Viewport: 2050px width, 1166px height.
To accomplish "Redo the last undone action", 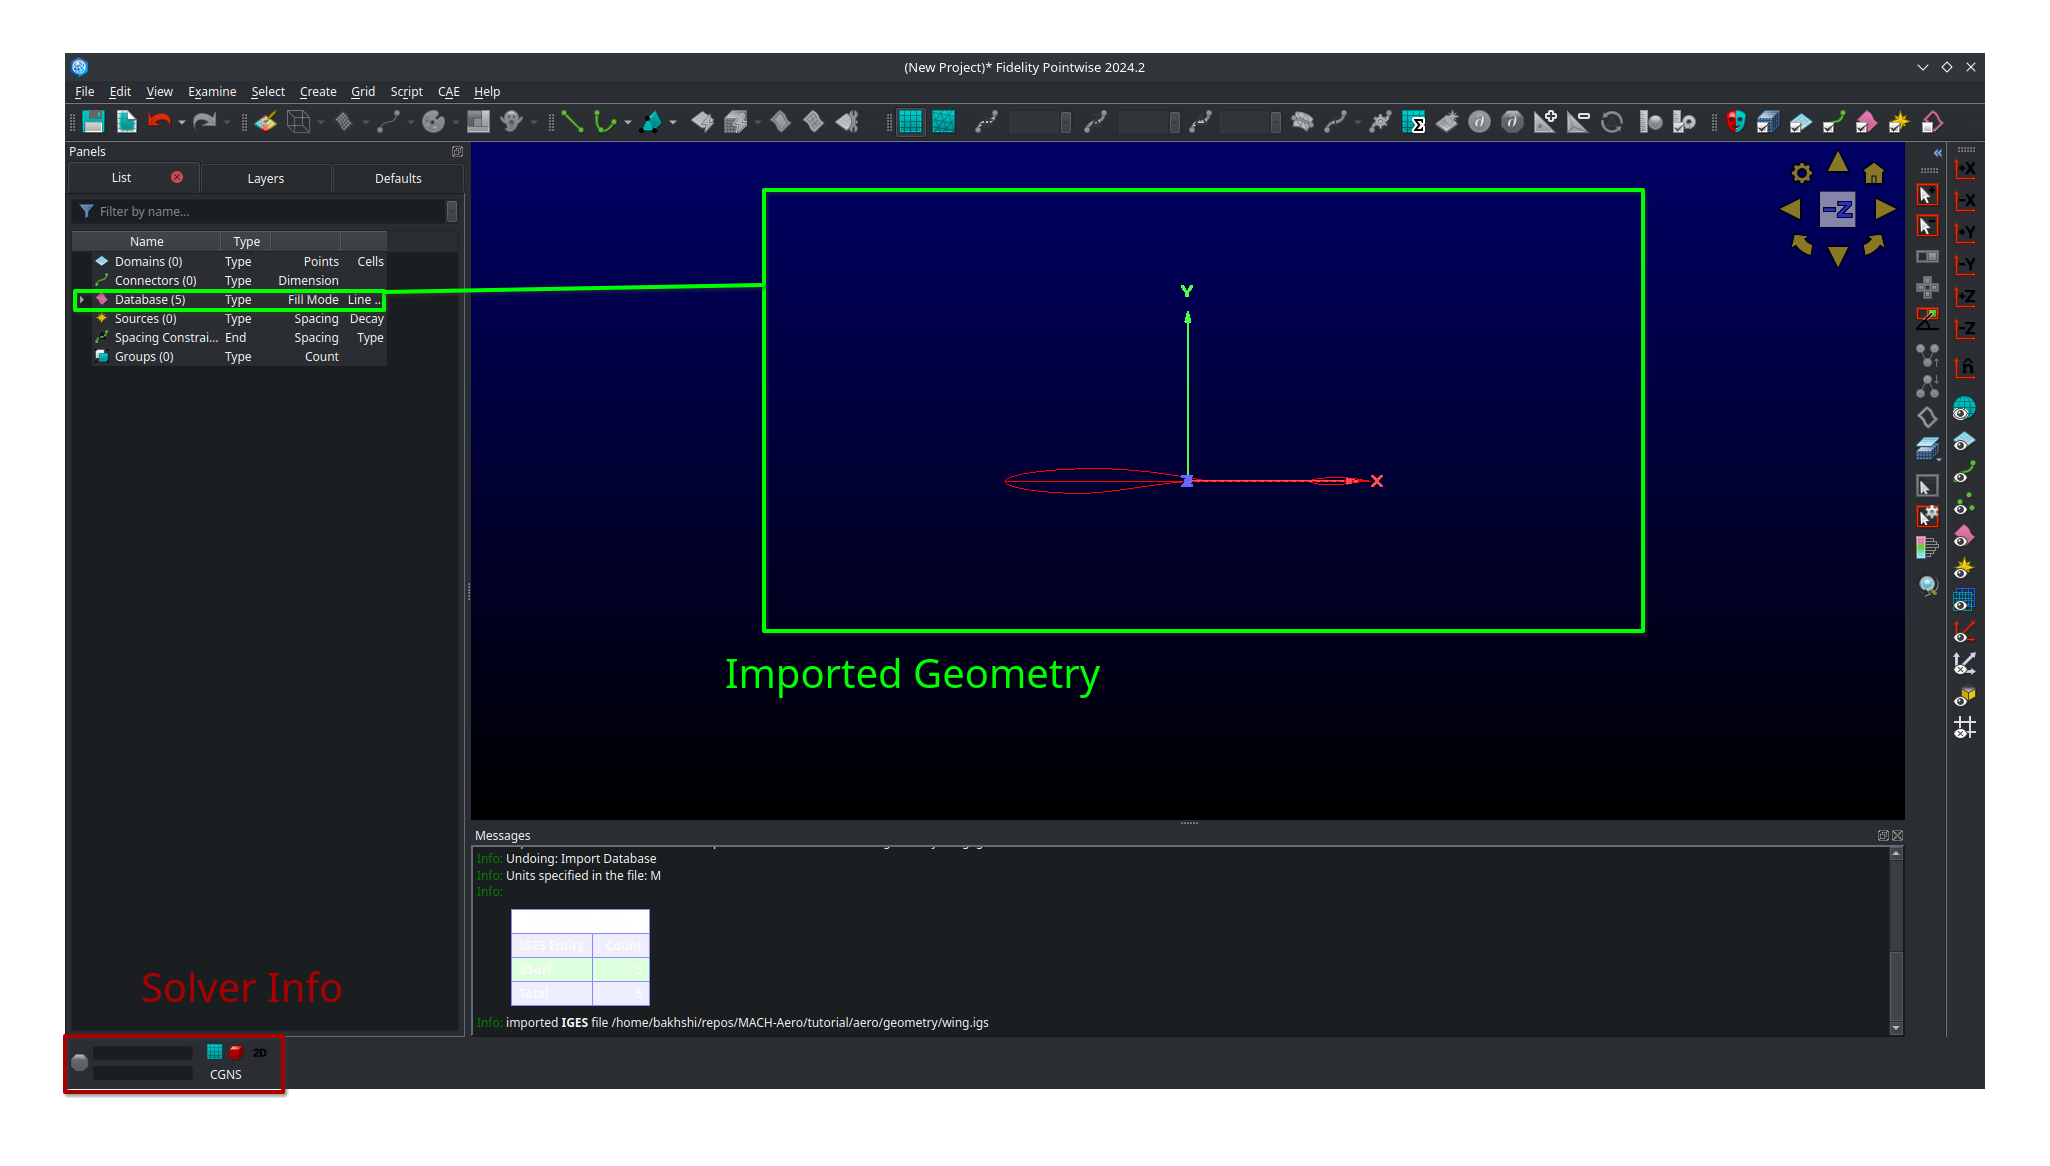I will [206, 122].
